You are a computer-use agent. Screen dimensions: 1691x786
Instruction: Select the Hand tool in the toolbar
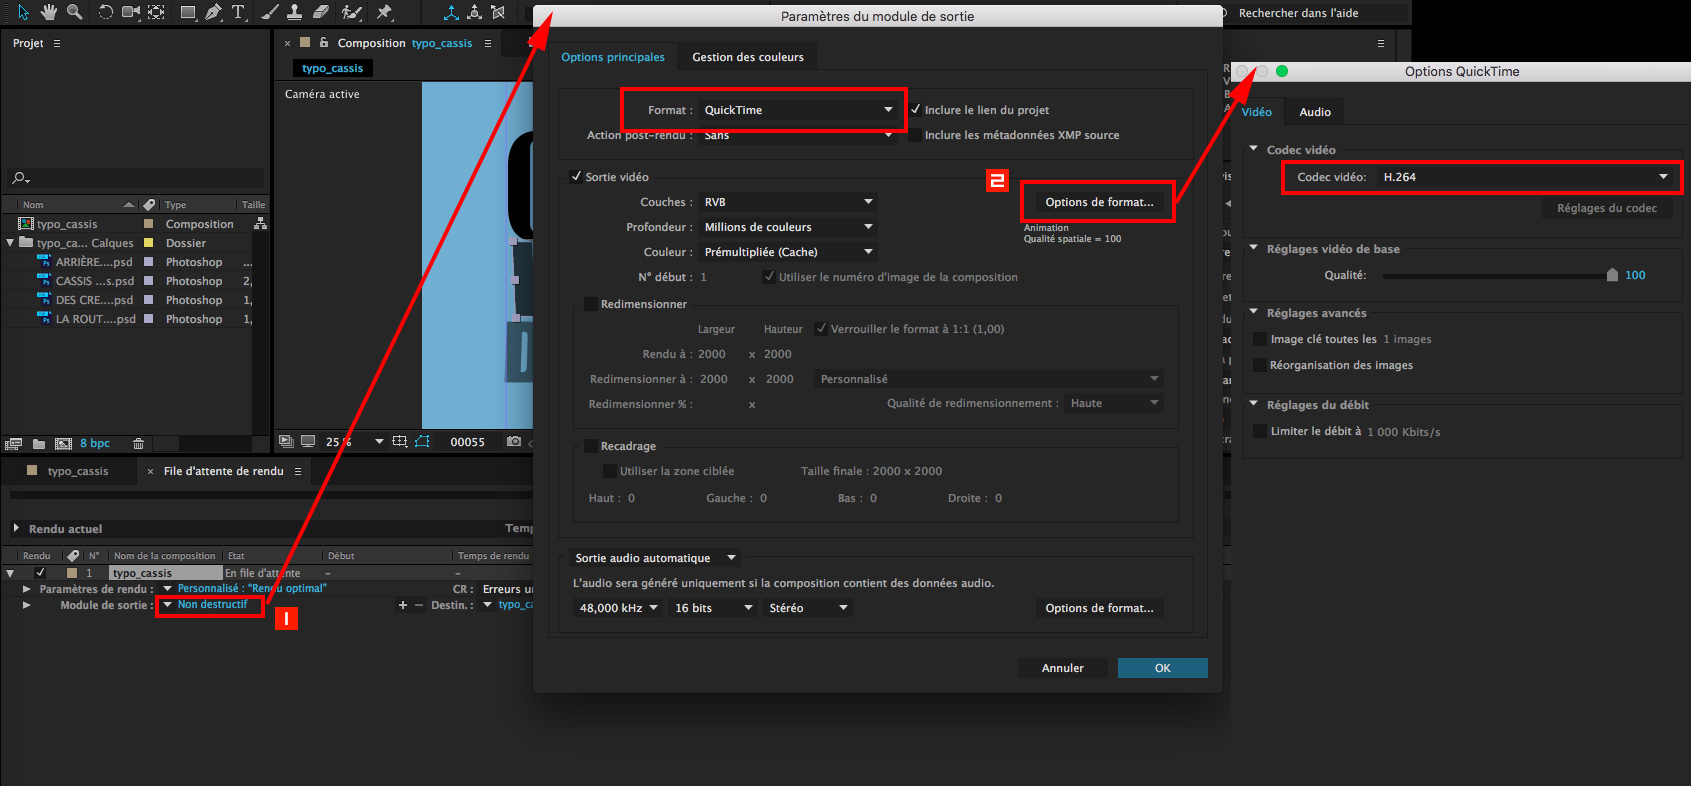coord(49,12)
